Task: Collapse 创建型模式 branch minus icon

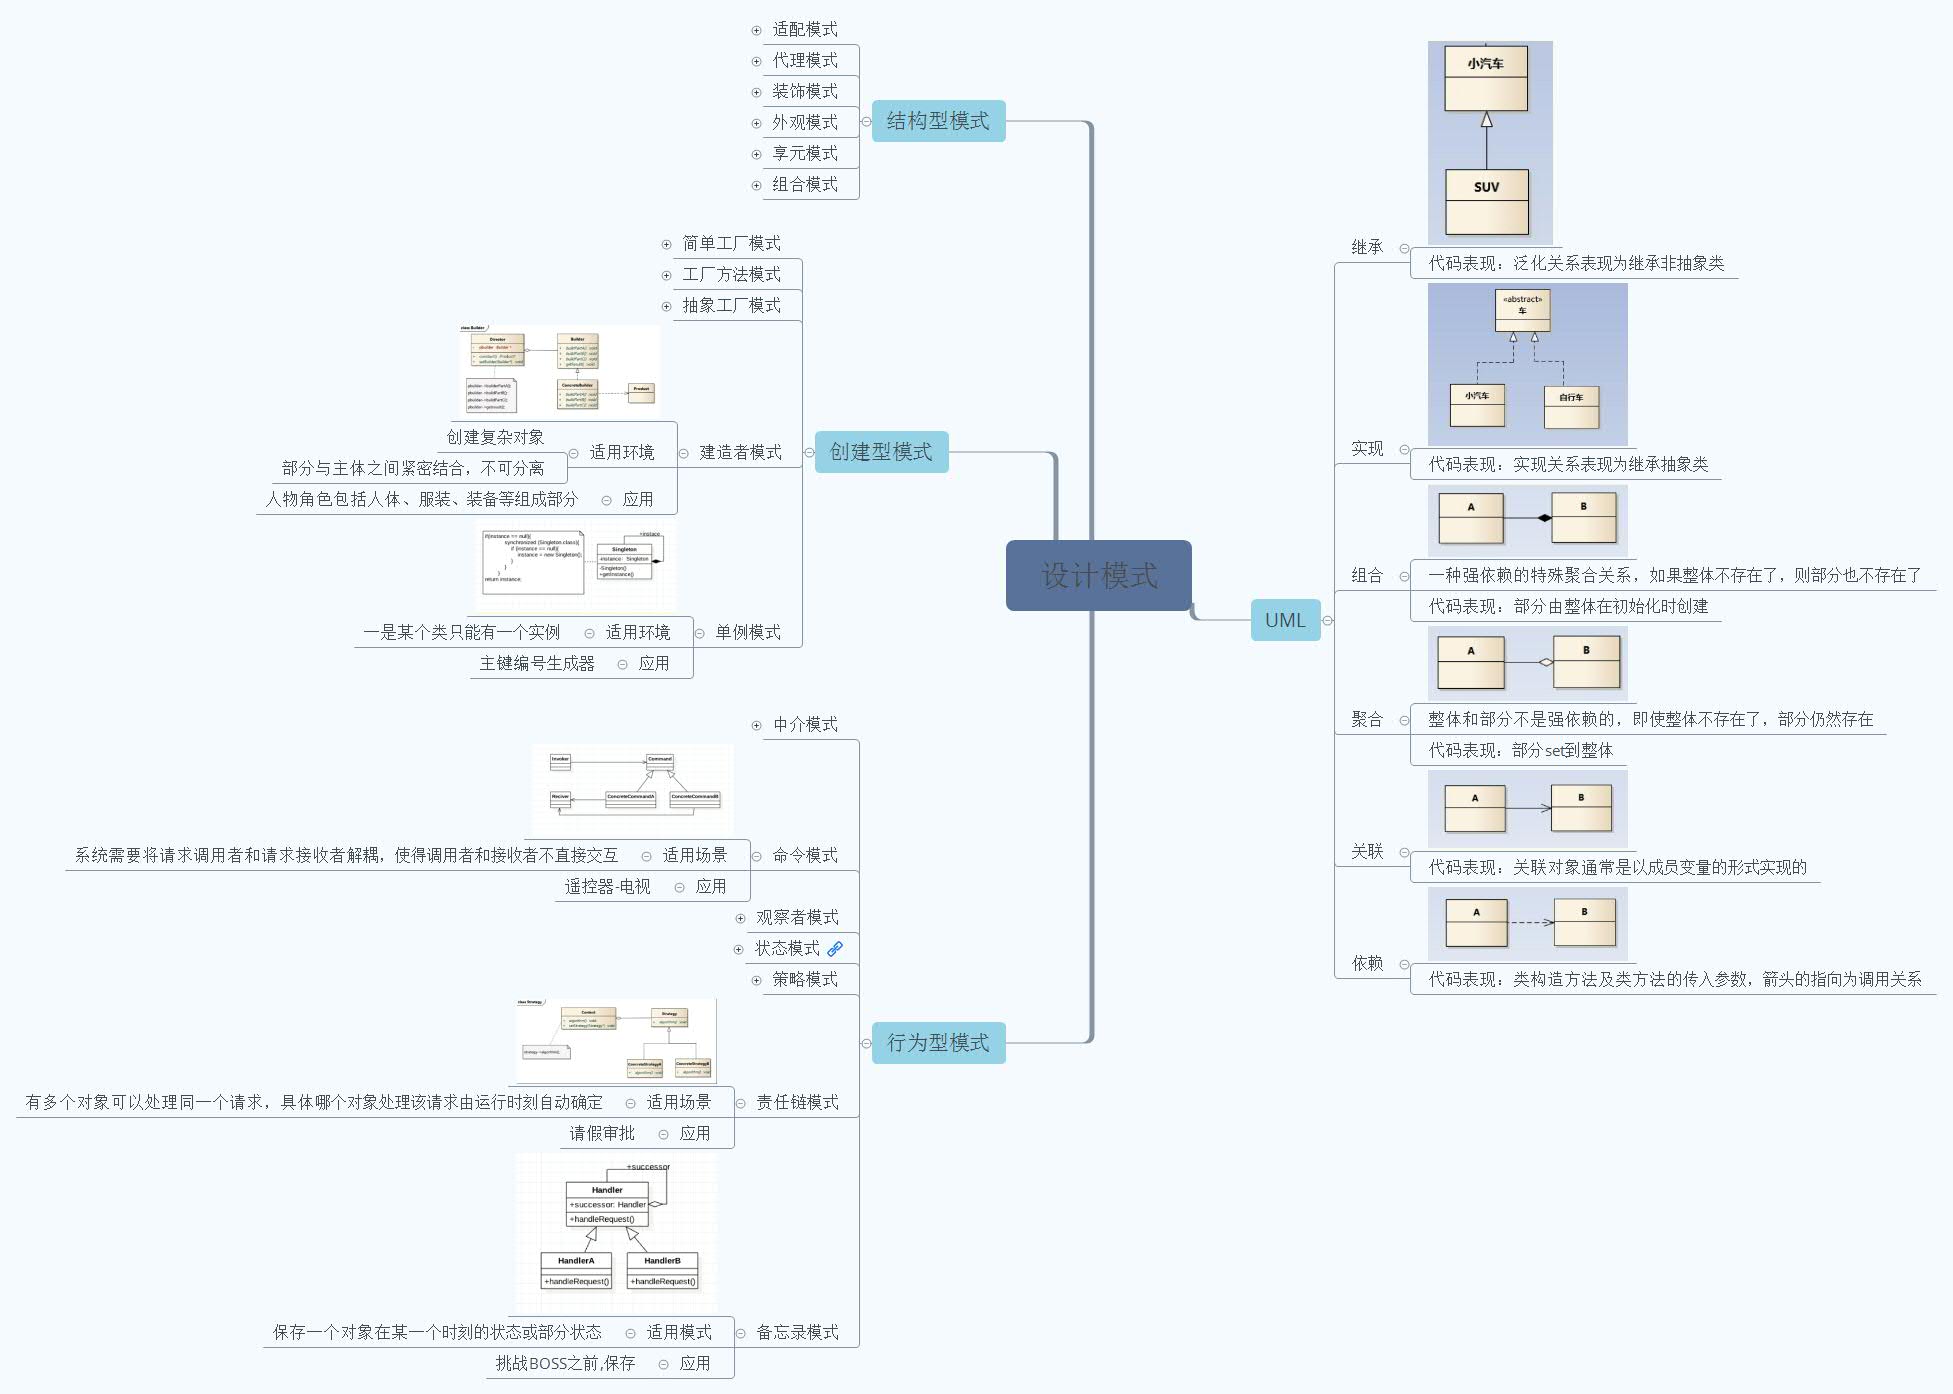Action: [809, 453]
